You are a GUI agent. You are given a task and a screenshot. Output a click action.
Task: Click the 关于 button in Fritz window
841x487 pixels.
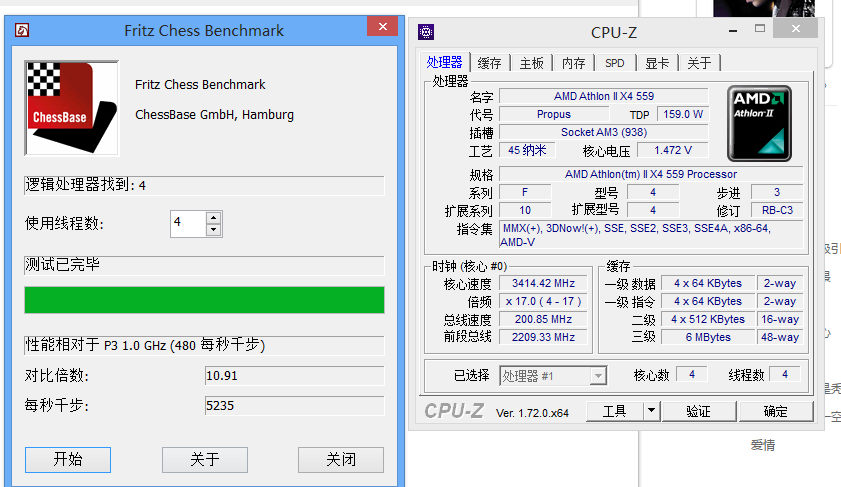[205, 460]
